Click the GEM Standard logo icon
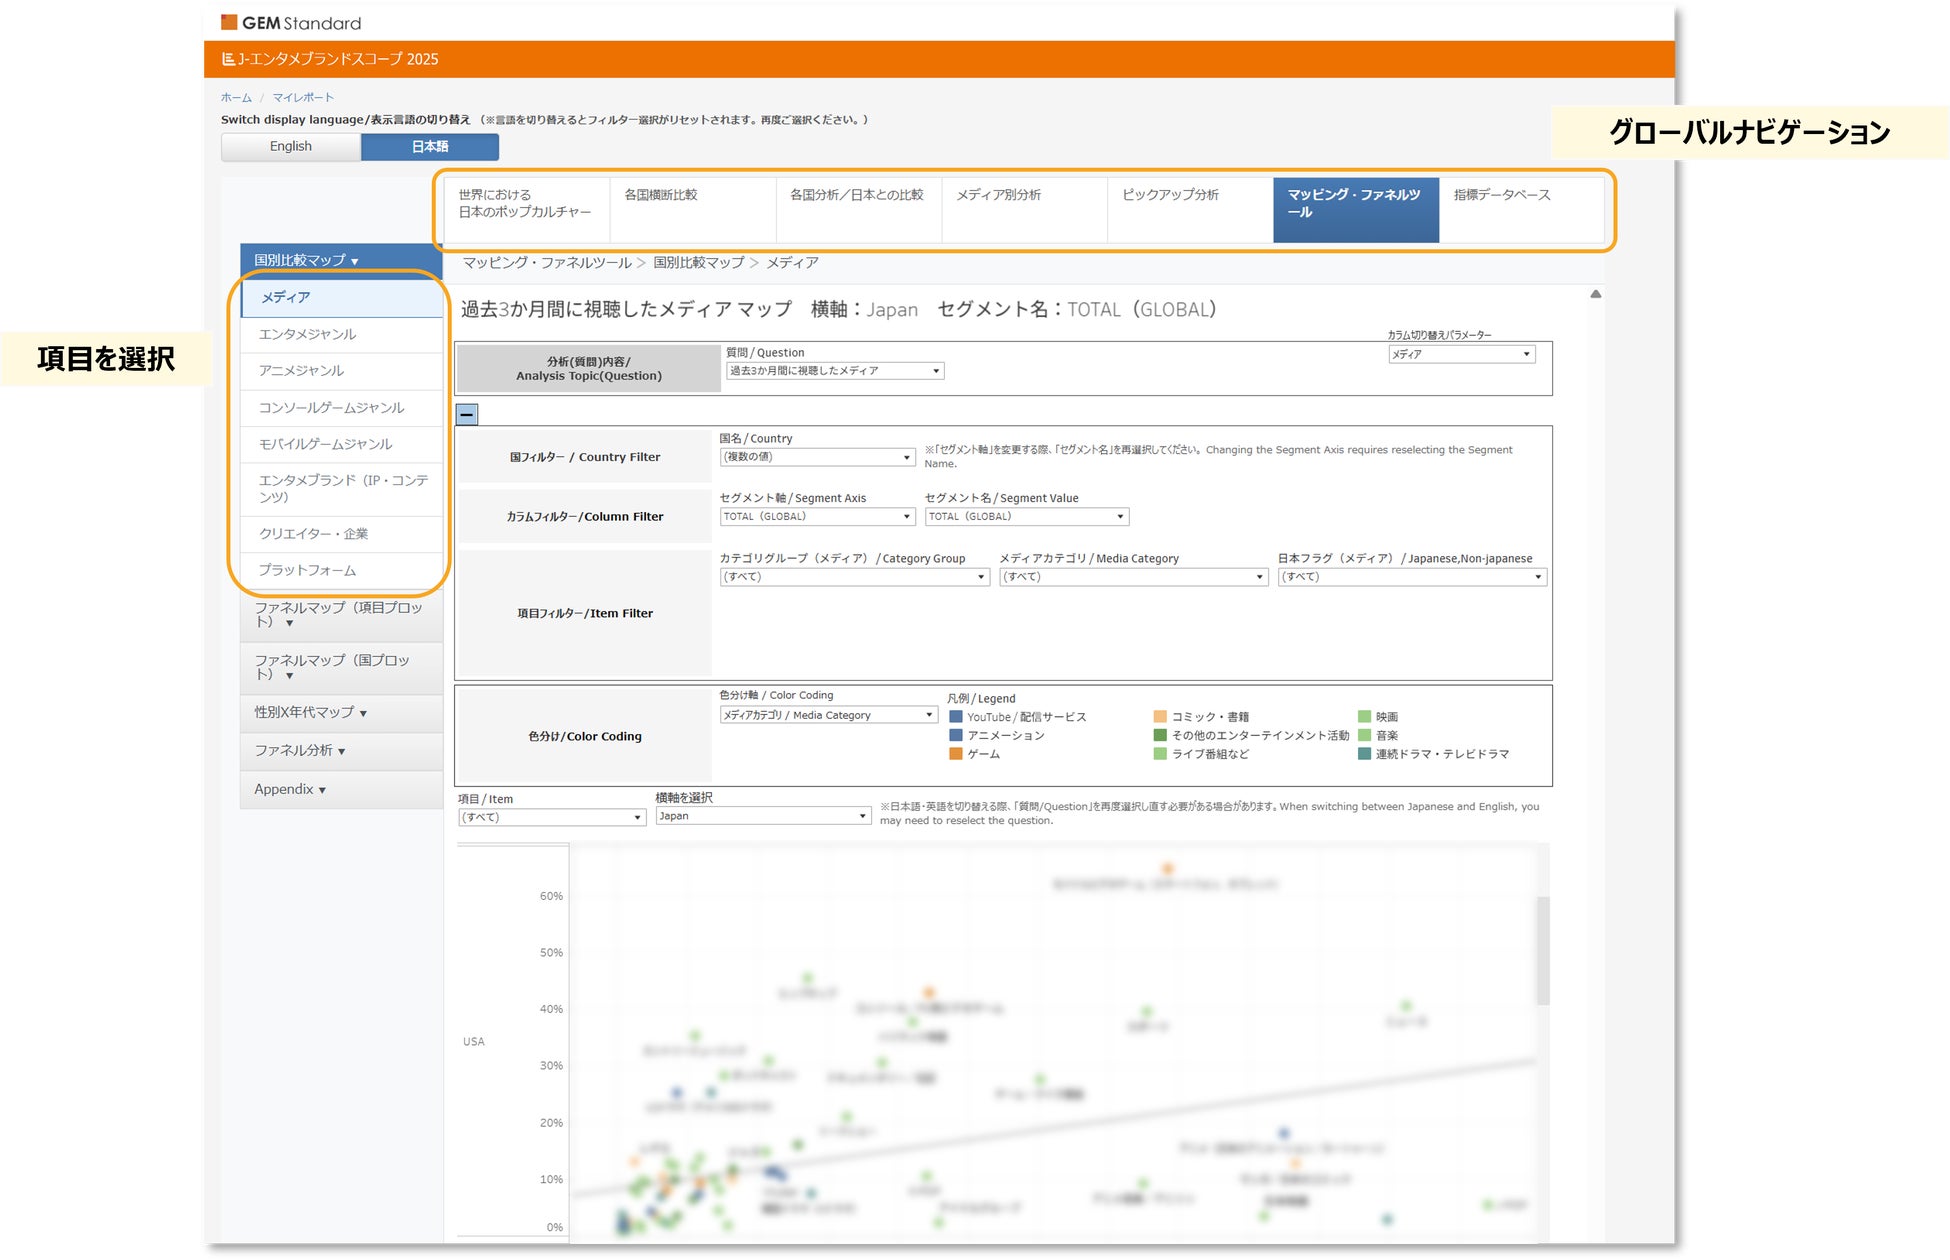The height and width of the screenshot is (1260, 1950). click(229, 22)
